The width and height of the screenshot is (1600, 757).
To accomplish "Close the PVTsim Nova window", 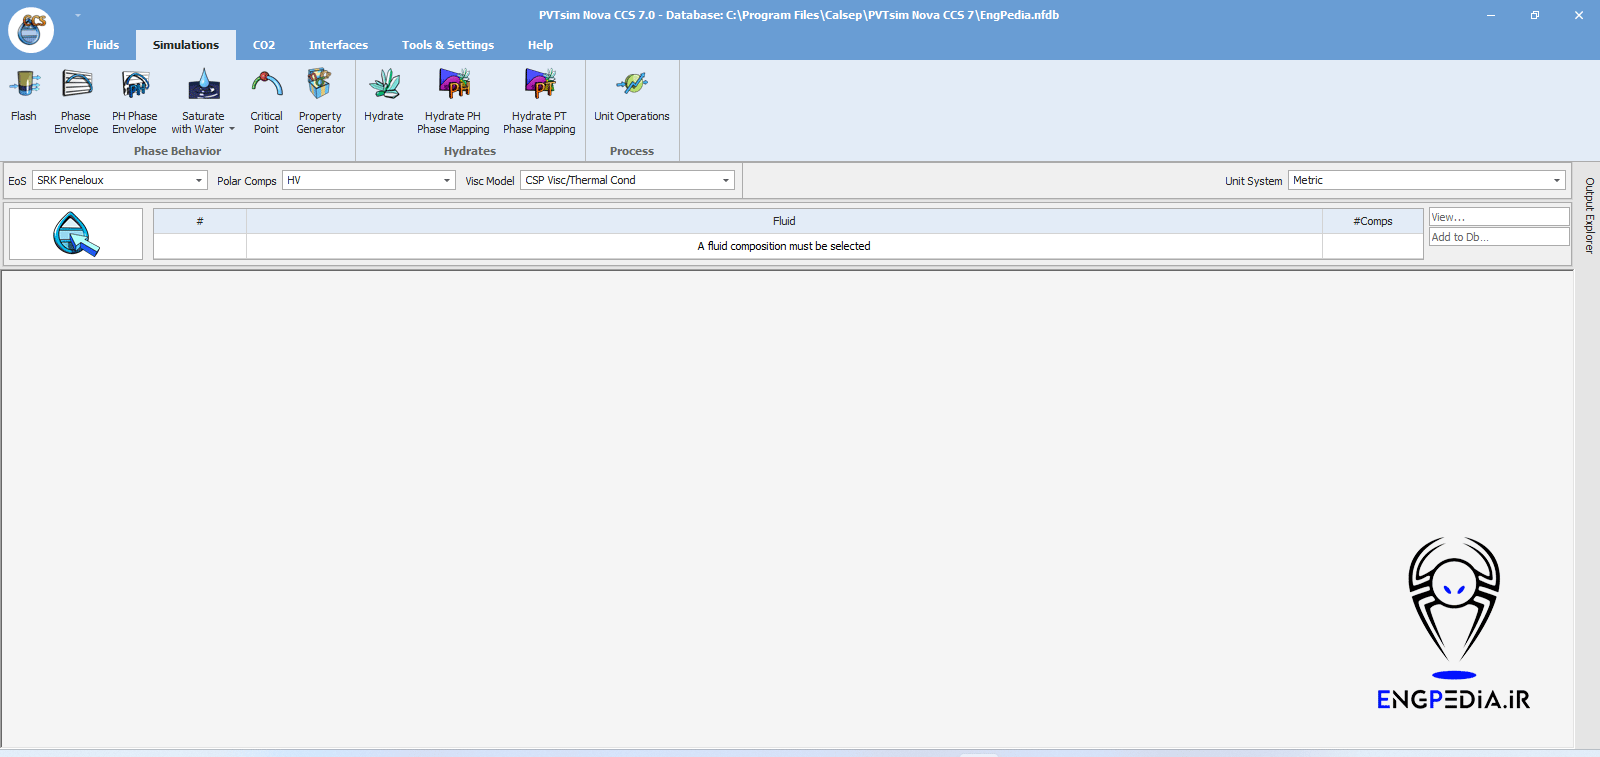I will pos(1579,15).
